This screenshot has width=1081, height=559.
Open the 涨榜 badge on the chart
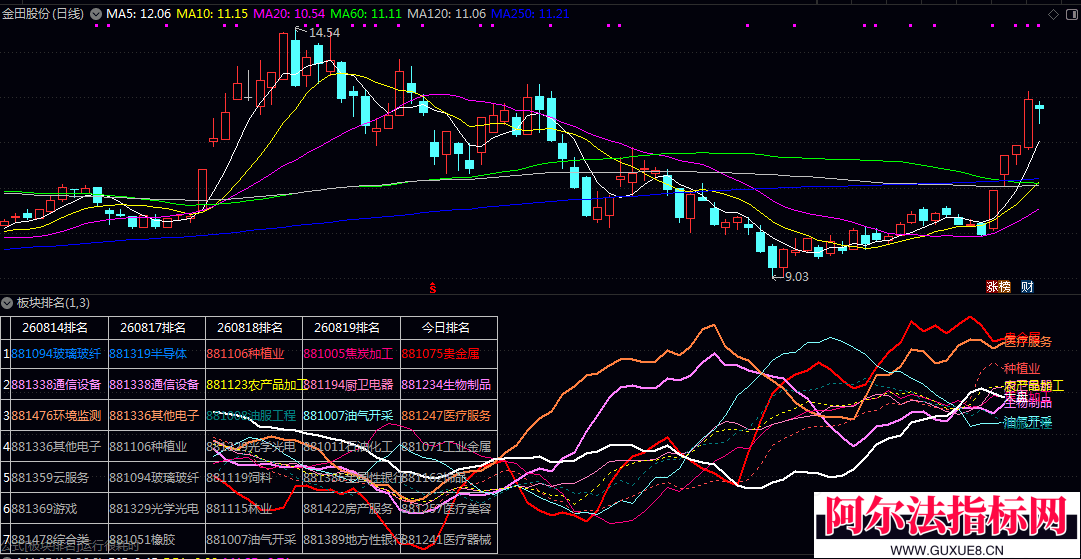998,287
